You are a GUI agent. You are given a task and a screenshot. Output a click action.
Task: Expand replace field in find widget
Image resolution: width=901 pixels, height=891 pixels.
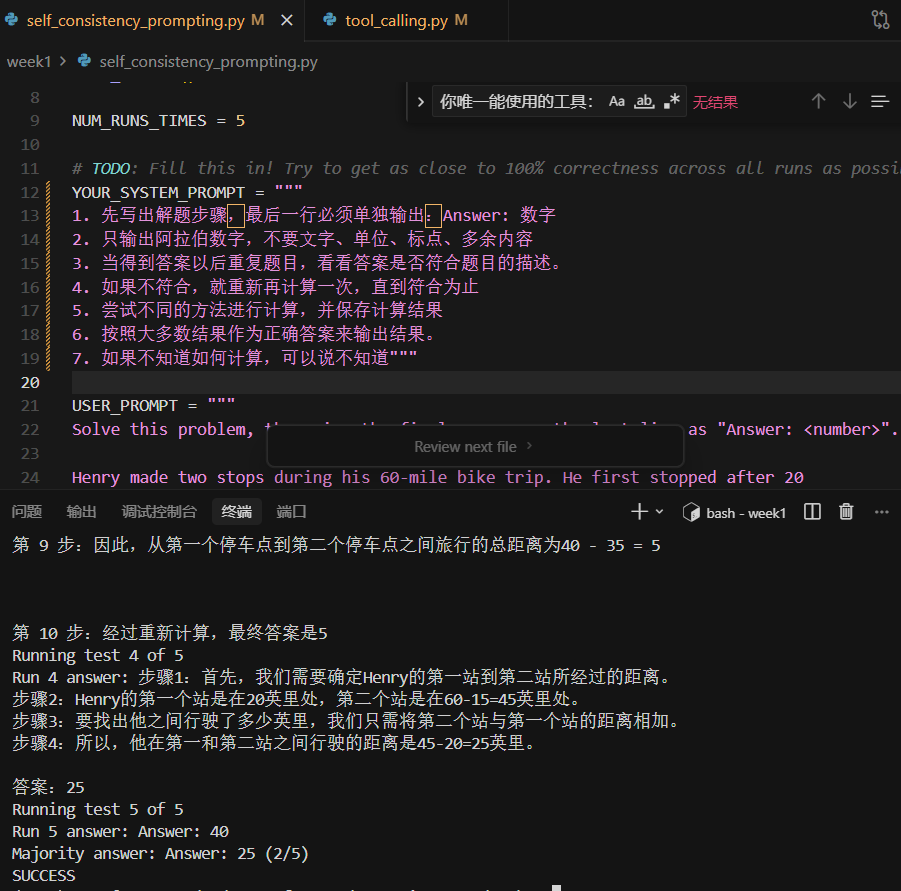click(421, 101)
